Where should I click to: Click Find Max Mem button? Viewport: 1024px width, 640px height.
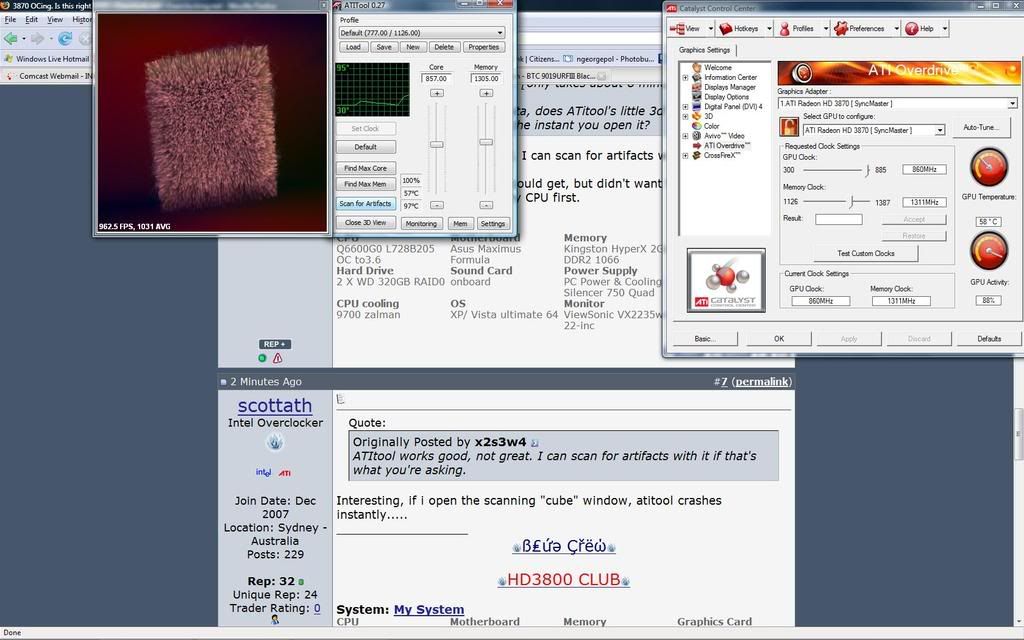point(366,184)
